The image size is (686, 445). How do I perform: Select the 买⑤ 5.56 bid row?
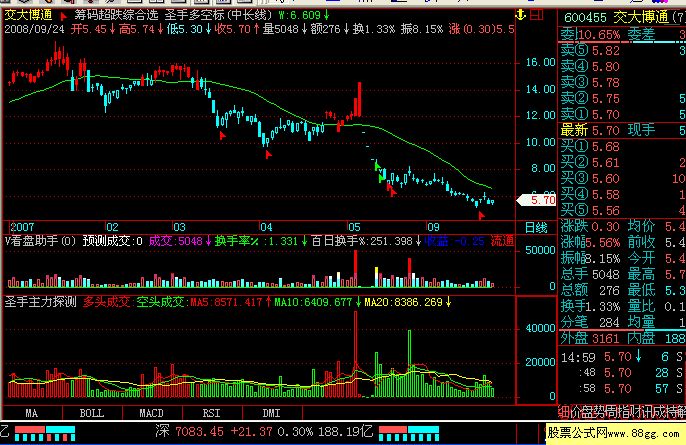(x=622, y=210)
